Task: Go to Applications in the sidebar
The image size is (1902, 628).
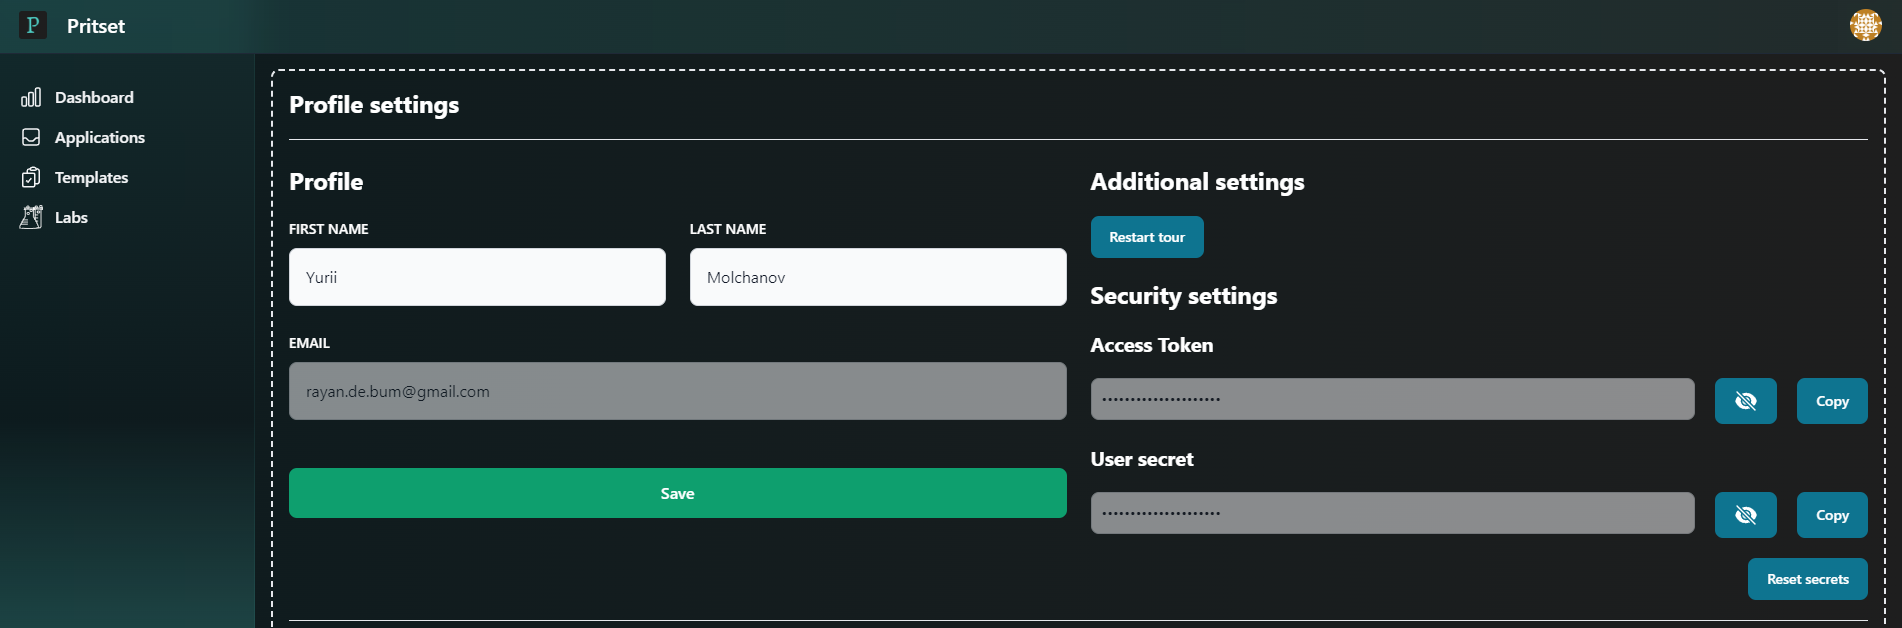Action: 99,137
